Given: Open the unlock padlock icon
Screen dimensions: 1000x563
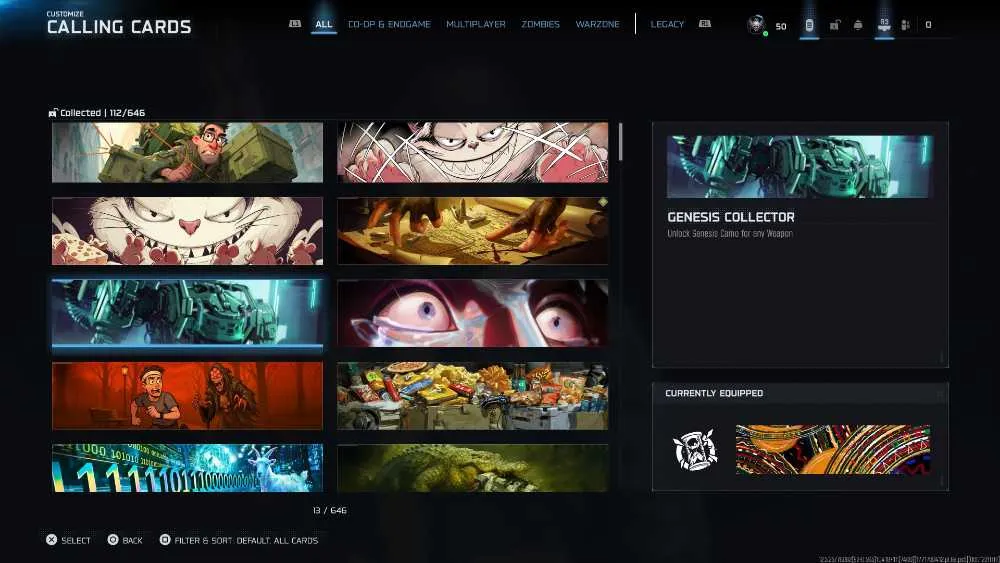Looking at the screenshot, I should coord(834,25).
